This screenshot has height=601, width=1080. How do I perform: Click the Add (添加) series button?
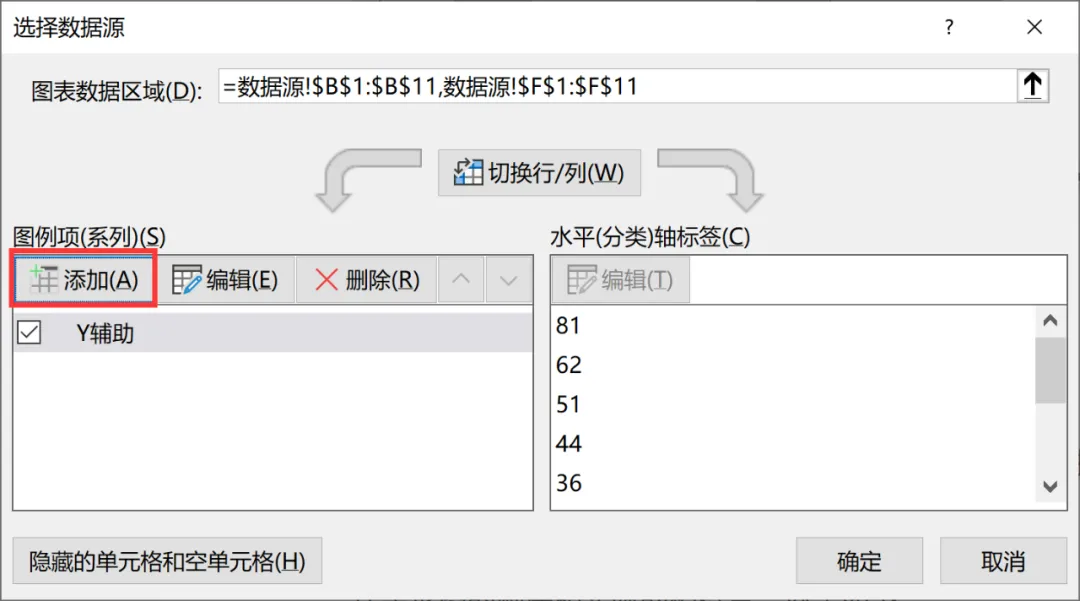click(84, 280)
